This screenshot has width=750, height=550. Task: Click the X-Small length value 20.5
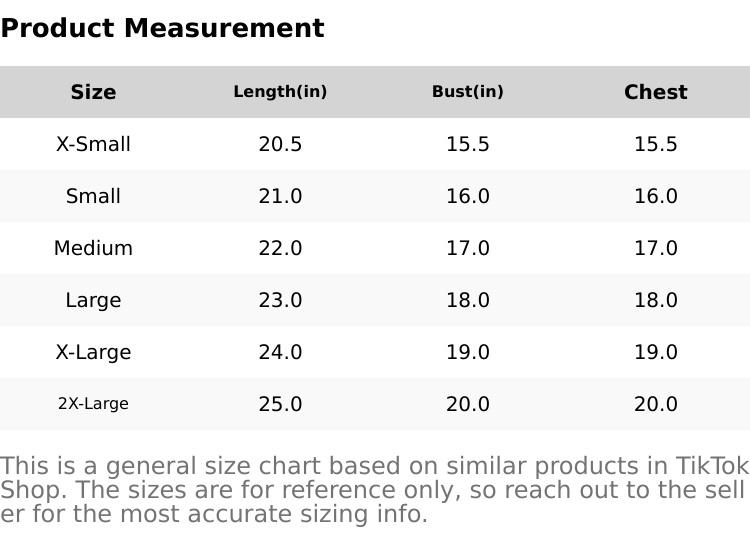(280, 144)
